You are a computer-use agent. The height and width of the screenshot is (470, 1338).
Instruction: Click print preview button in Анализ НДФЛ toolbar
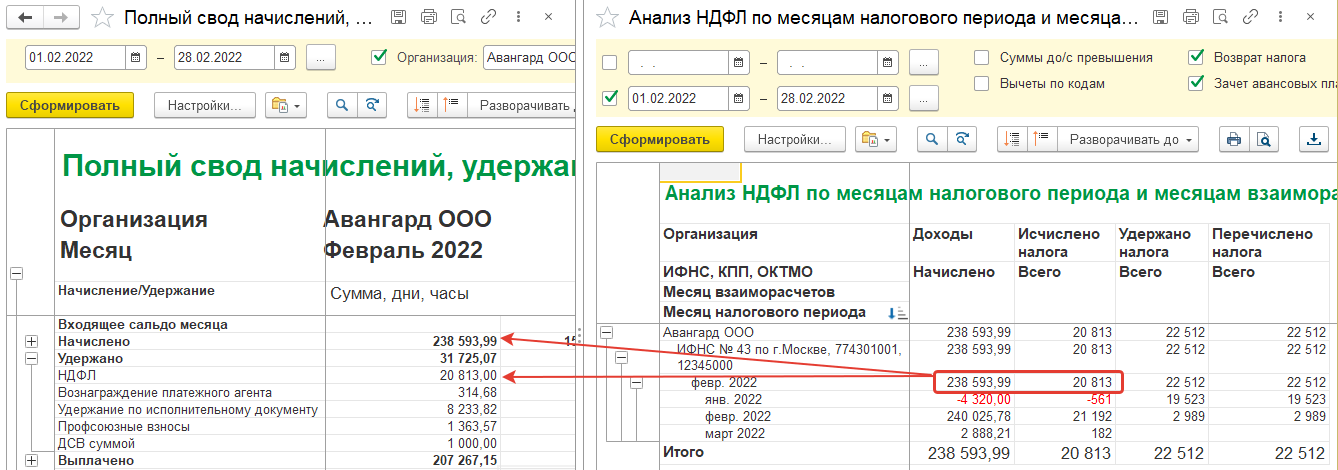coord(1263,140)
